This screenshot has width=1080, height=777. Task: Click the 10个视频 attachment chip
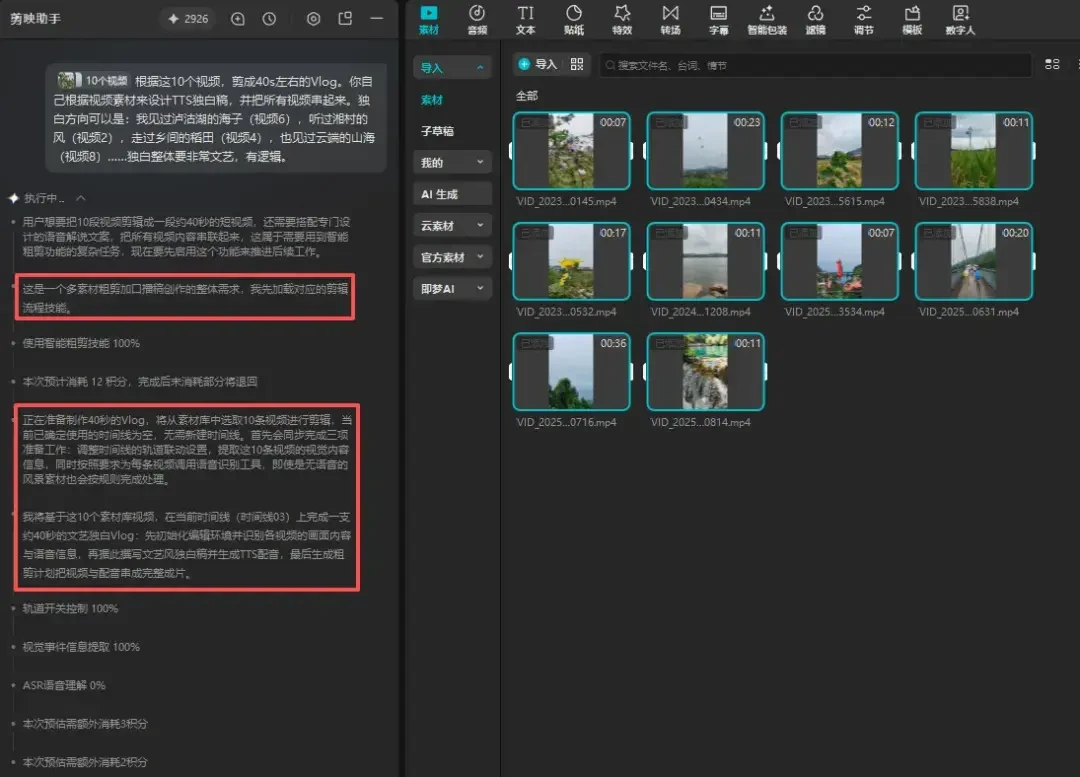point(93,81)
